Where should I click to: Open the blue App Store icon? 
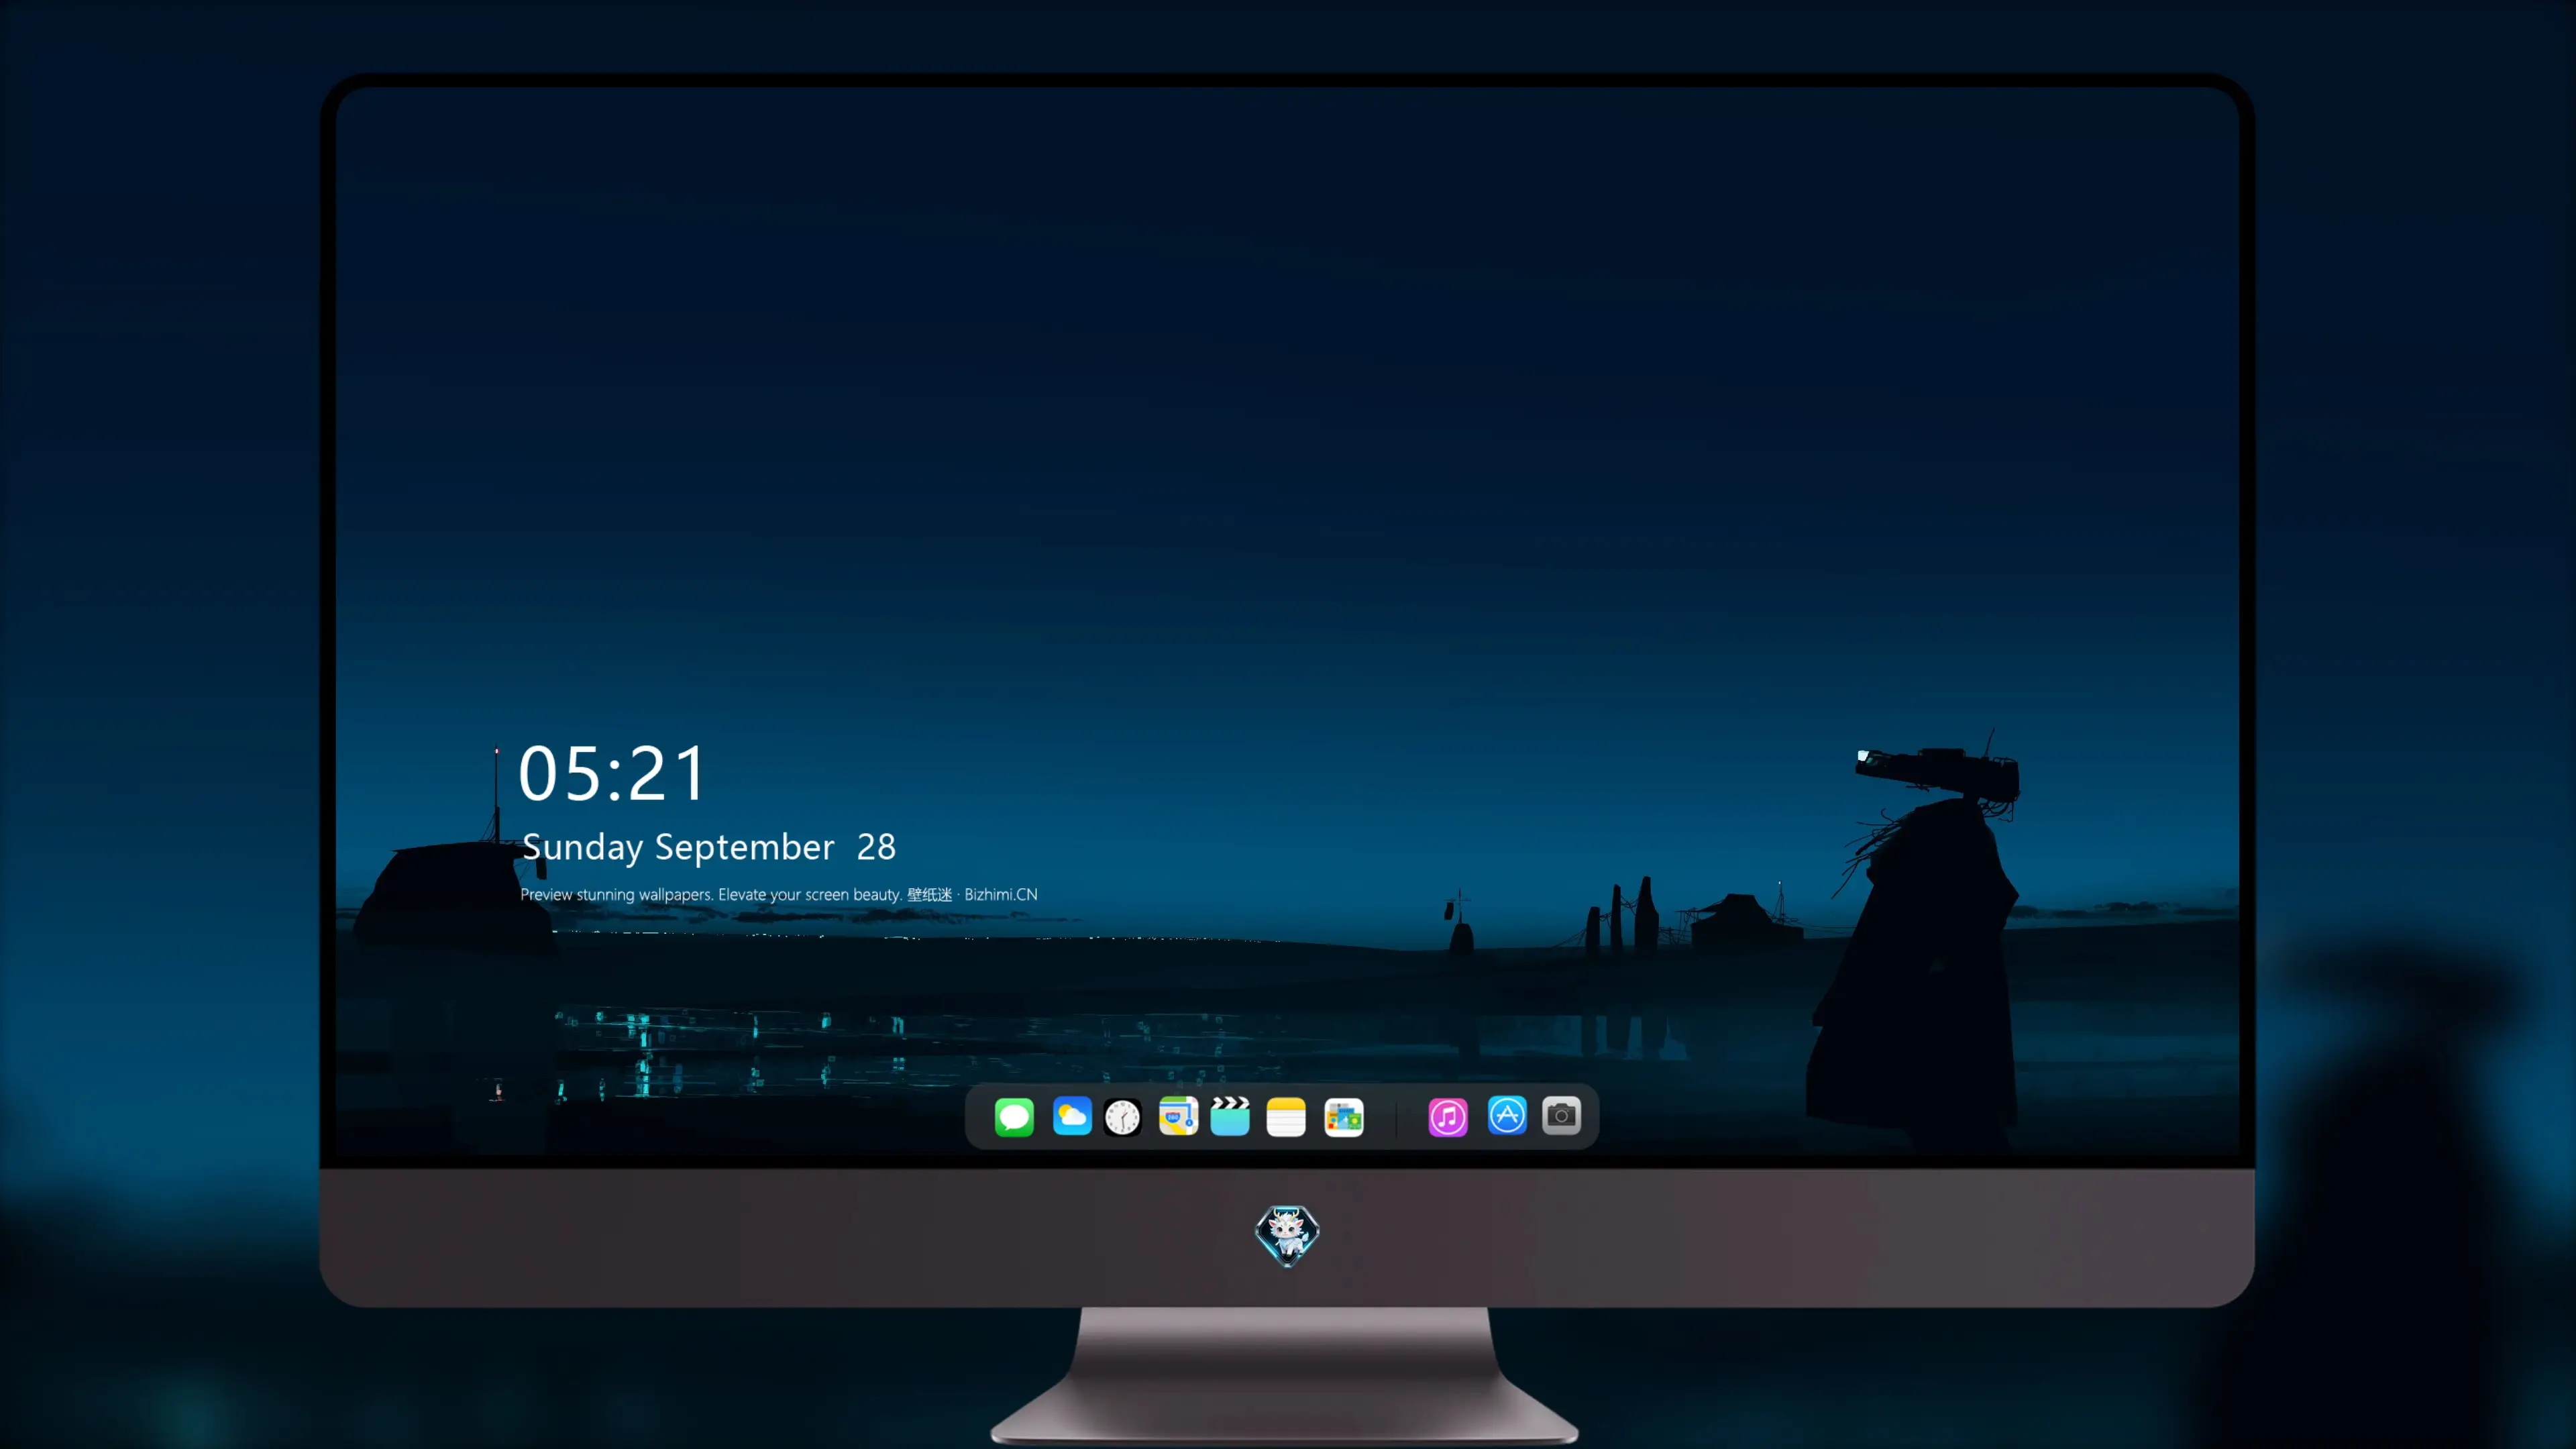1507,1115
